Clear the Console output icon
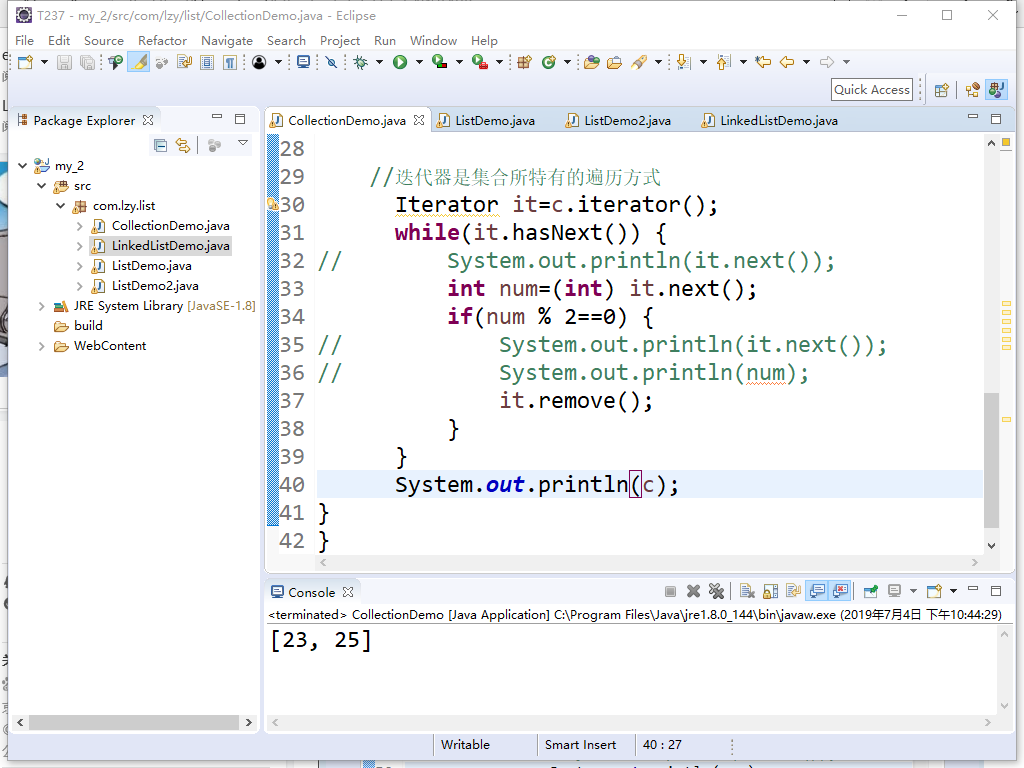Screen dimensions: 1024x768 (747, 592)
